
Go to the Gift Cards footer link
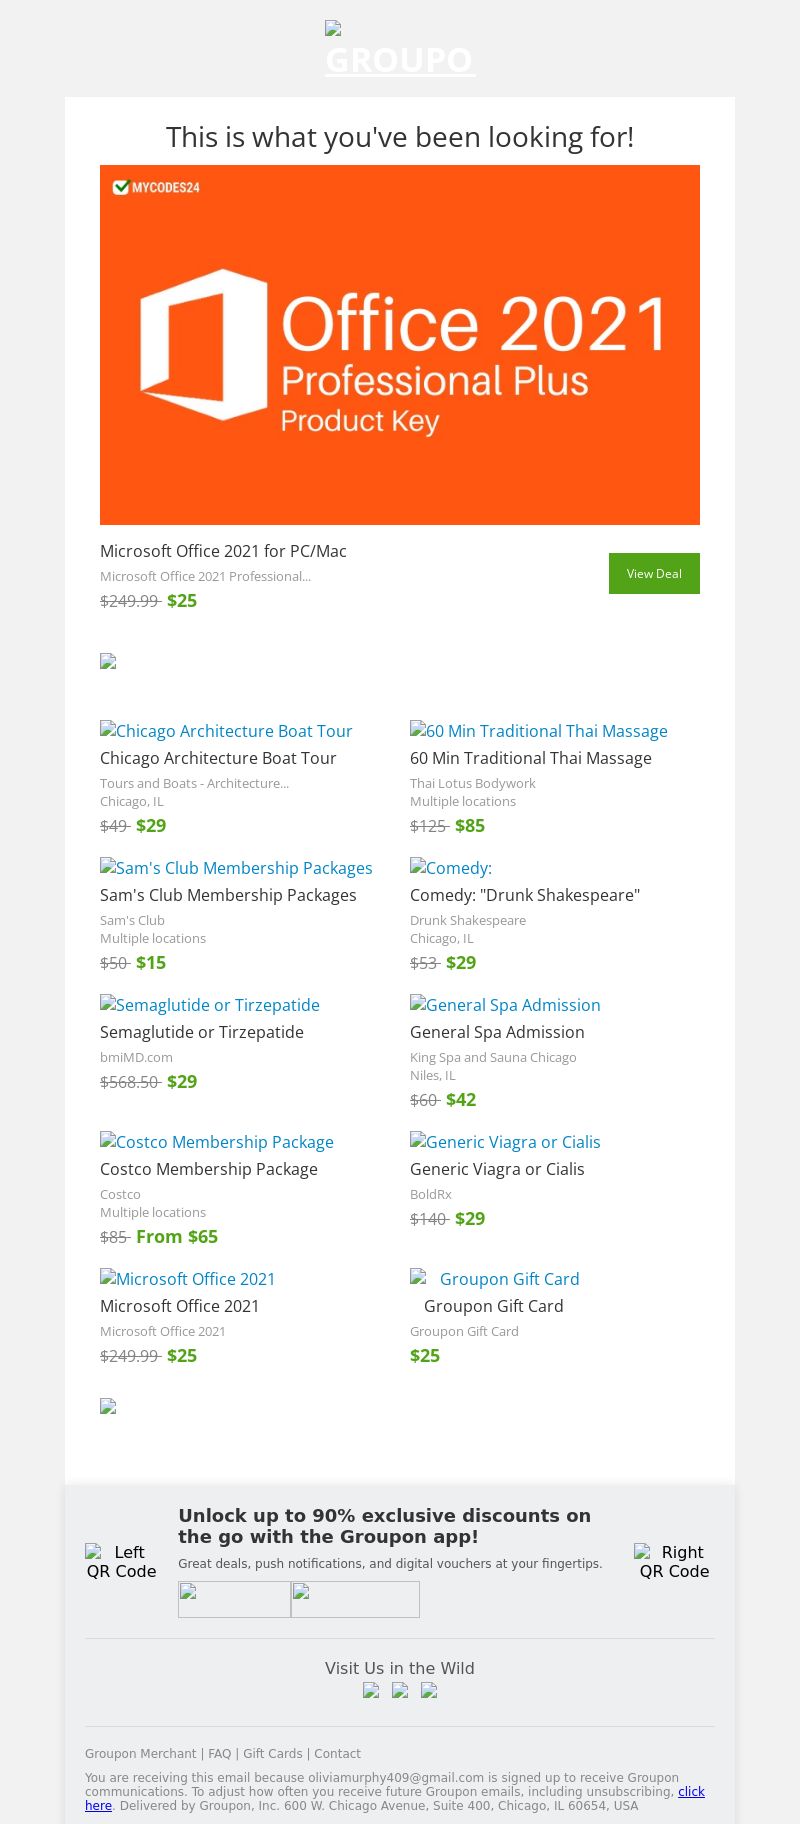272,1753
